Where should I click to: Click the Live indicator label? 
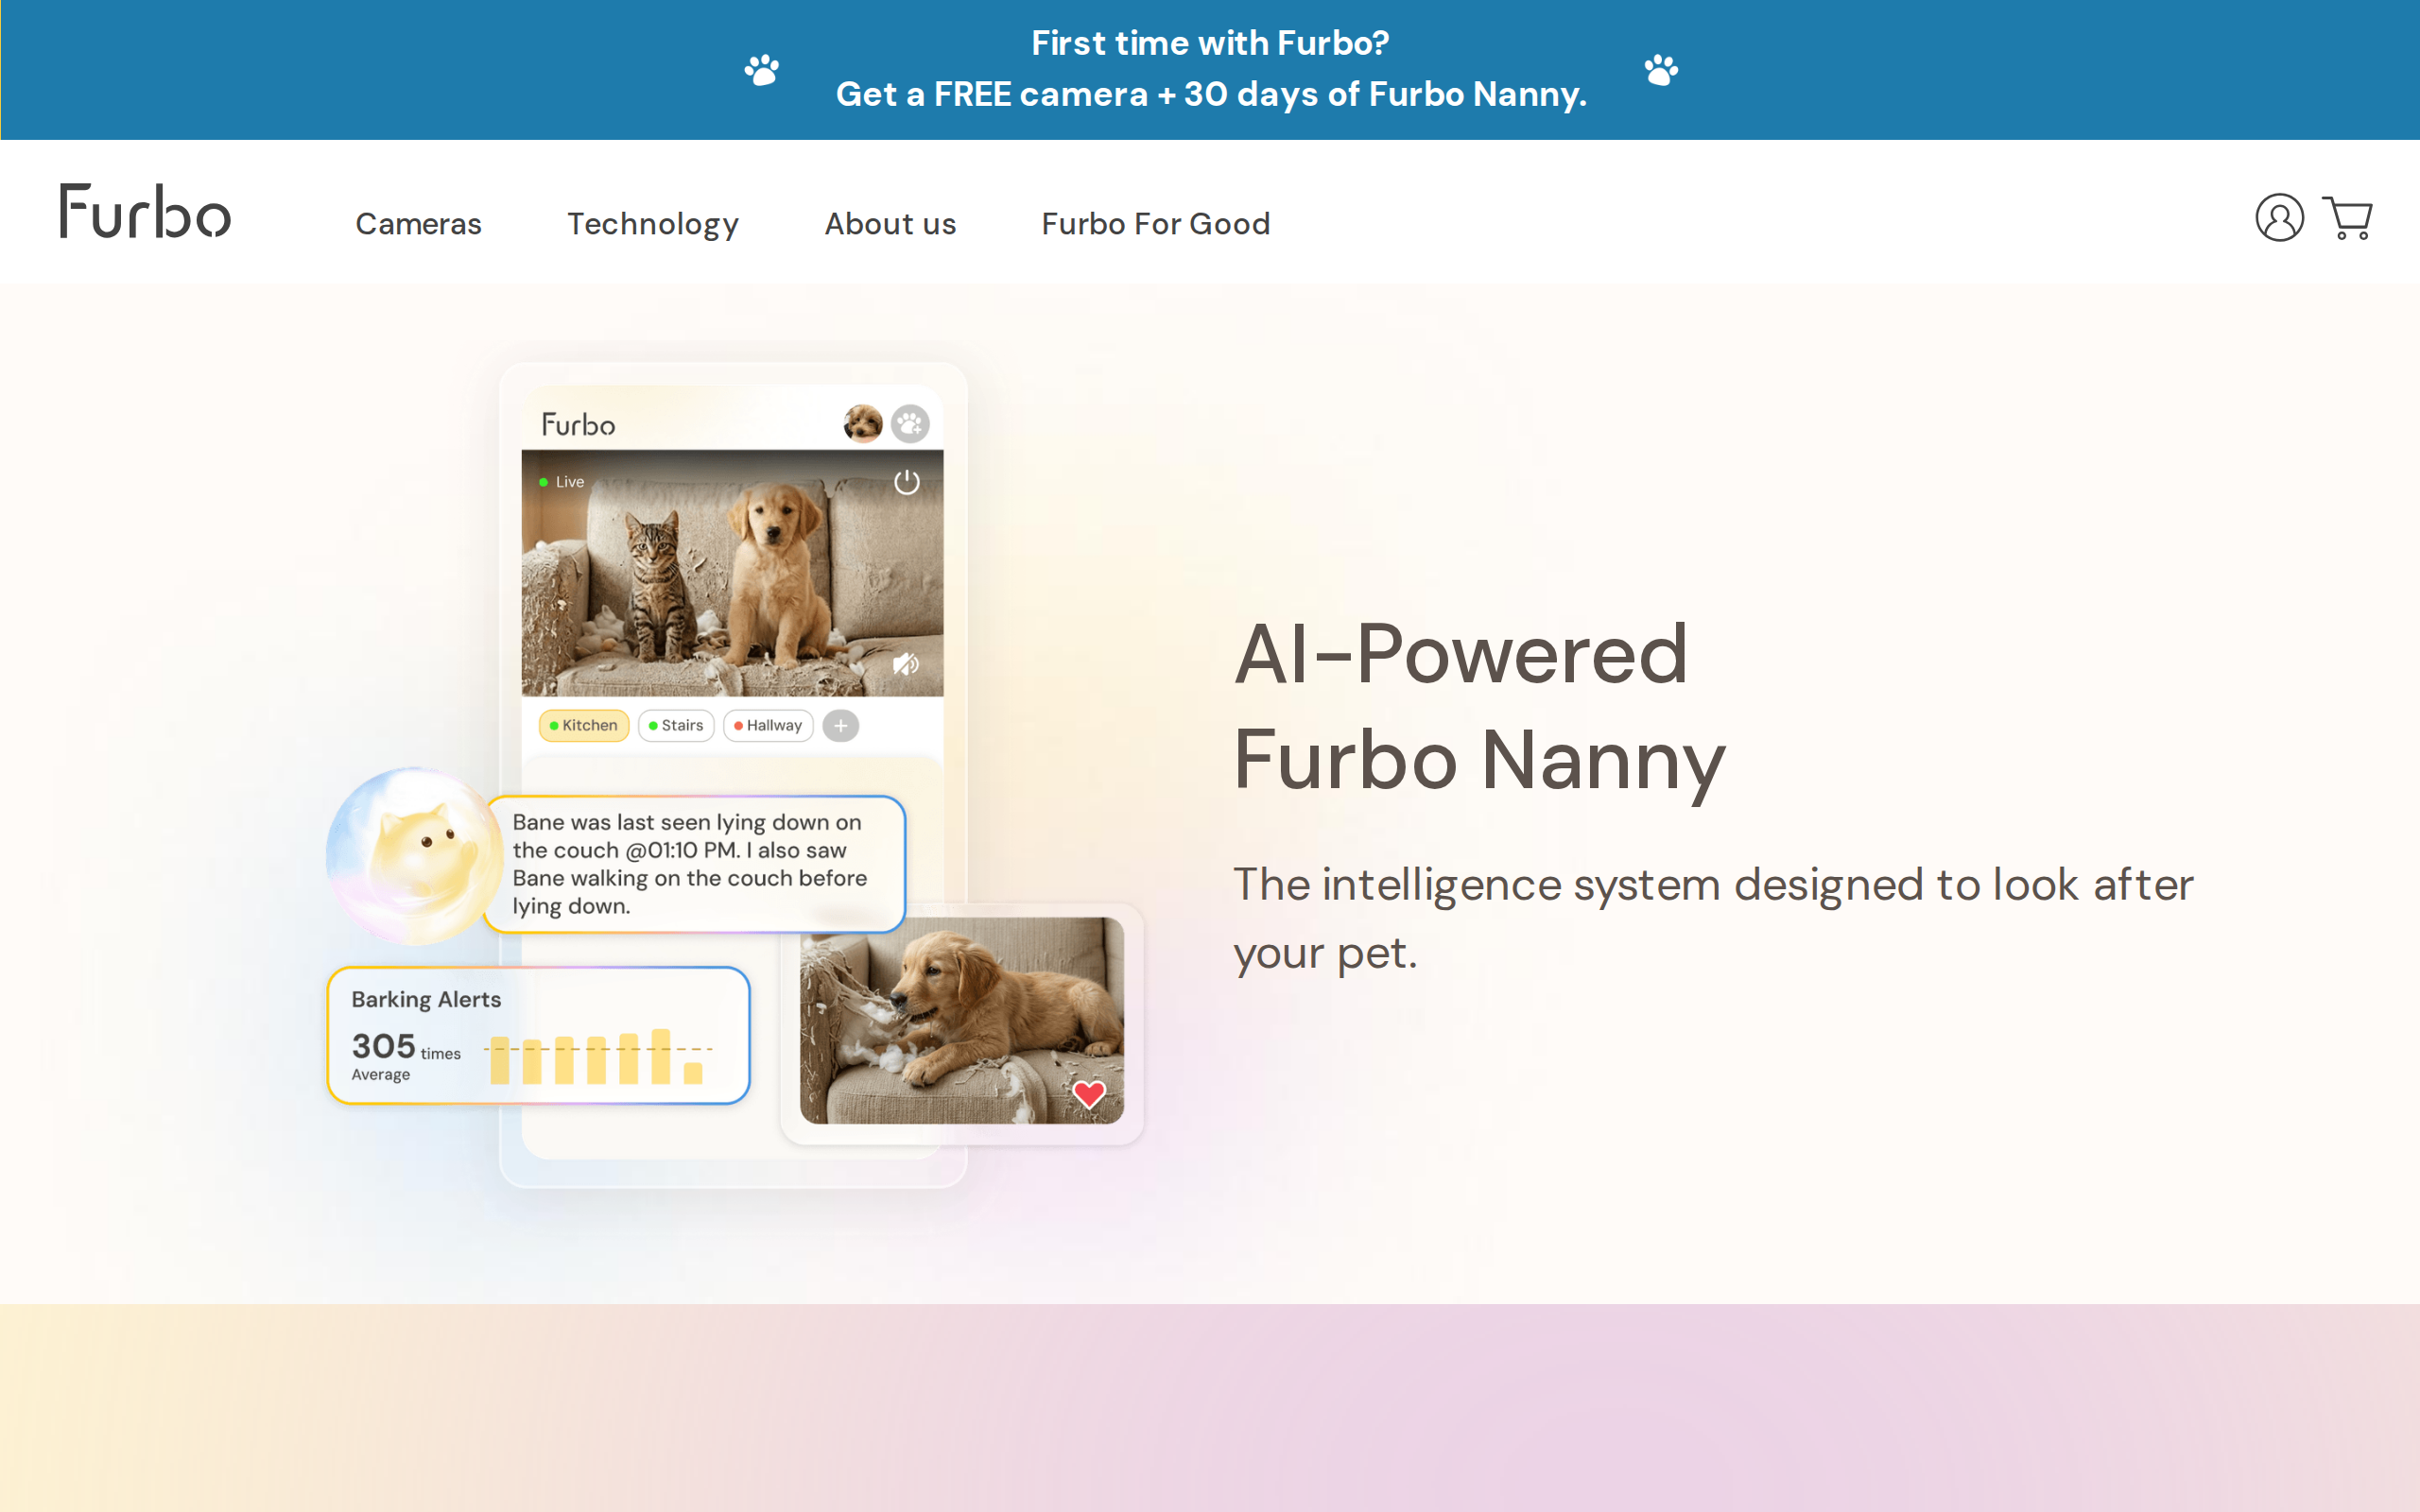(x=562, y=482)
